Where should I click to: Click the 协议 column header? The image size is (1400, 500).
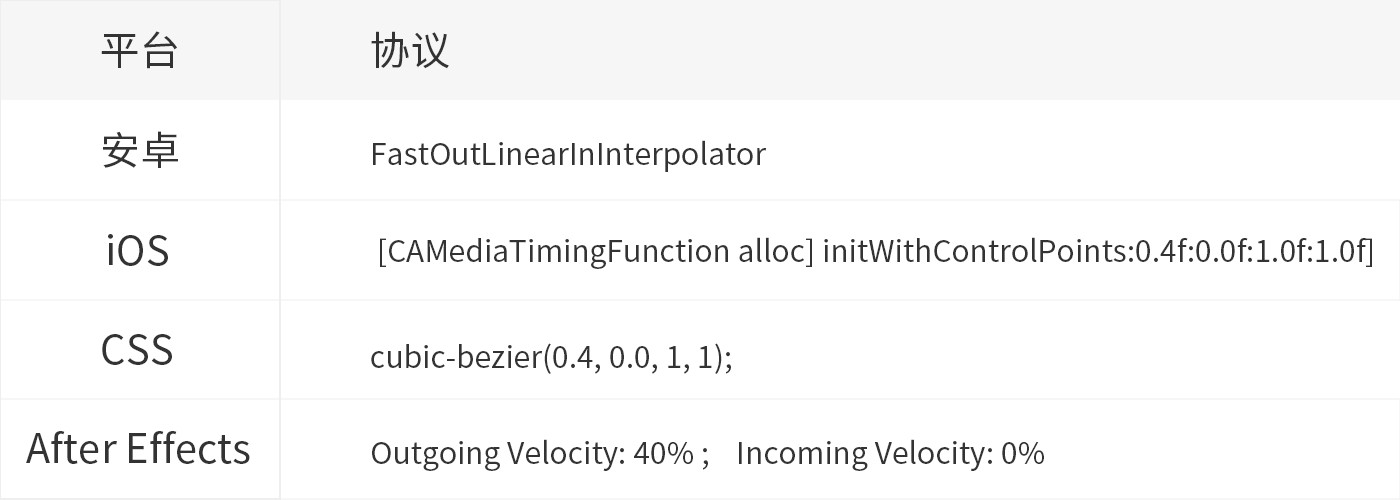click(x=410, y=50)
